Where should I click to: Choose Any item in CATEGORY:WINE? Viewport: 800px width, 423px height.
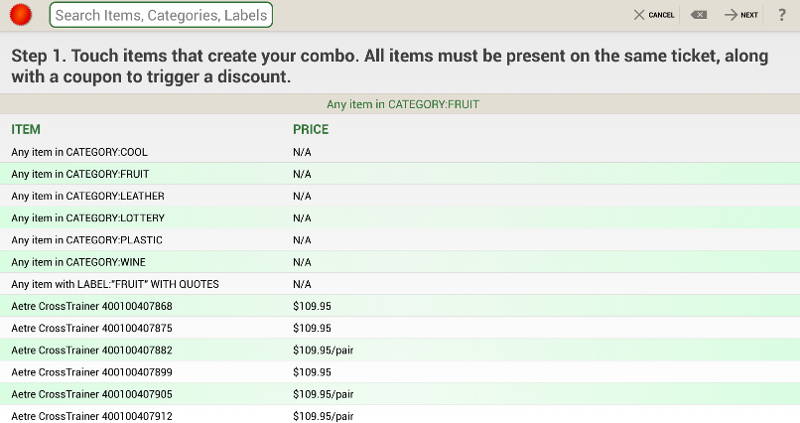point(400,262)
